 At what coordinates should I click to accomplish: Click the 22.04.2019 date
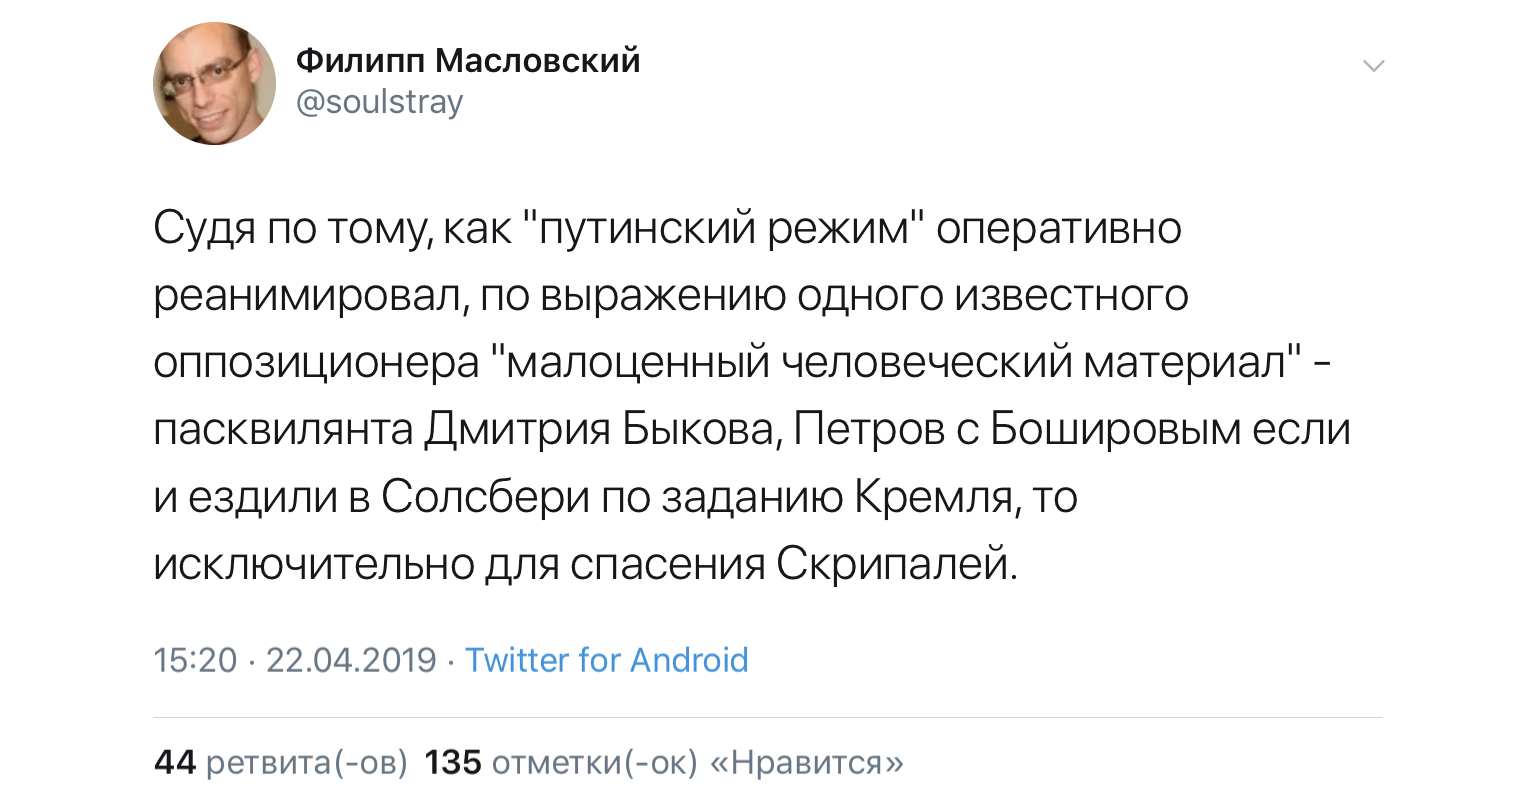[x=351, y=660]
